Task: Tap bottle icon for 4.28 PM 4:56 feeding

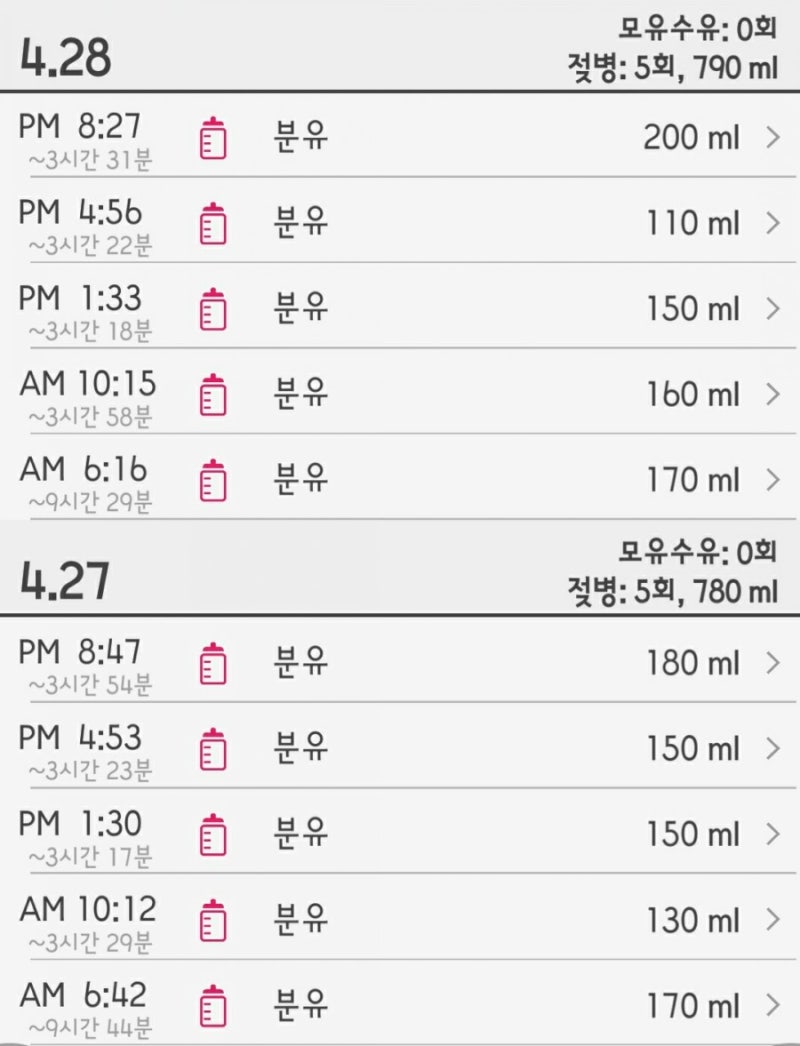Action: tap(213, 223)
